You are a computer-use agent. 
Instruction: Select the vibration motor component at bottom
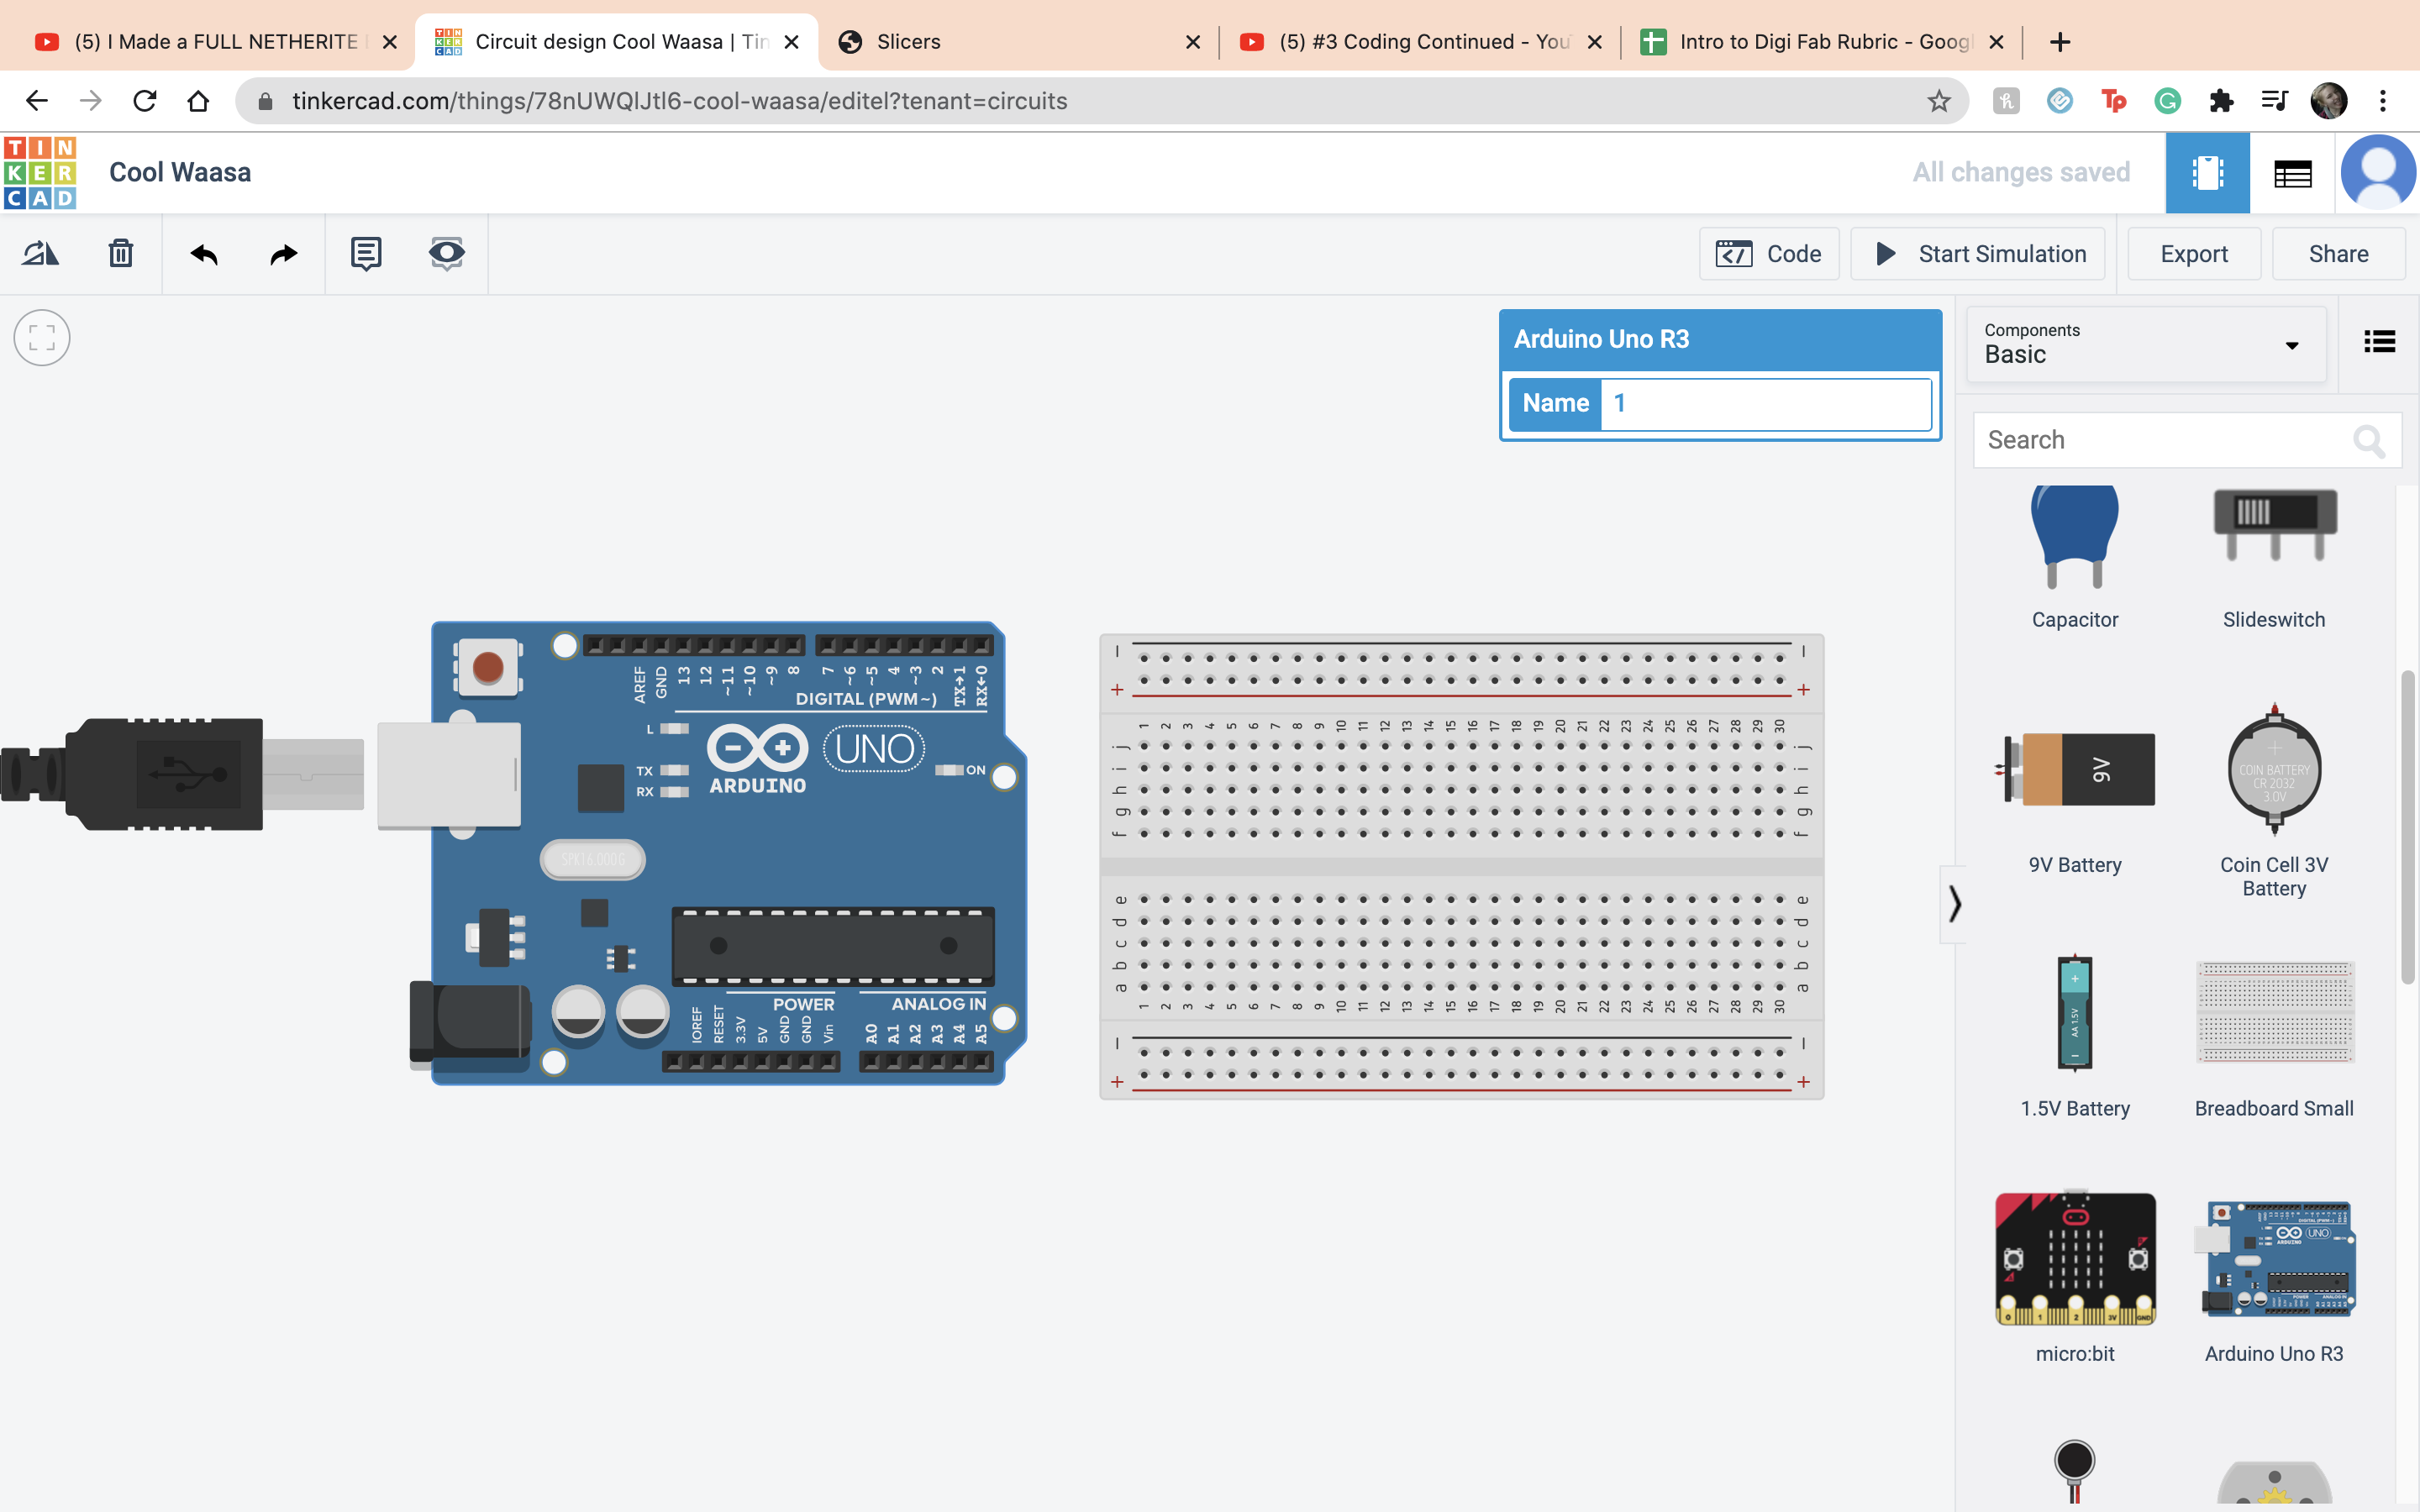tap(2074, 1470)
